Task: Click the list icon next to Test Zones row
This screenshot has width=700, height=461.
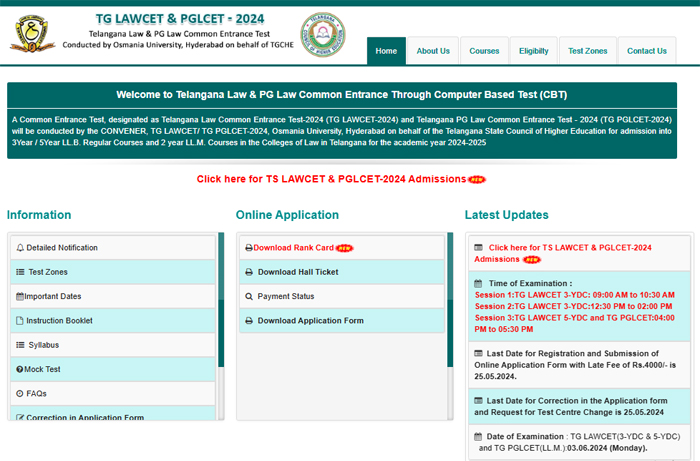Action: pyautogui.click(x=20, y=272)
